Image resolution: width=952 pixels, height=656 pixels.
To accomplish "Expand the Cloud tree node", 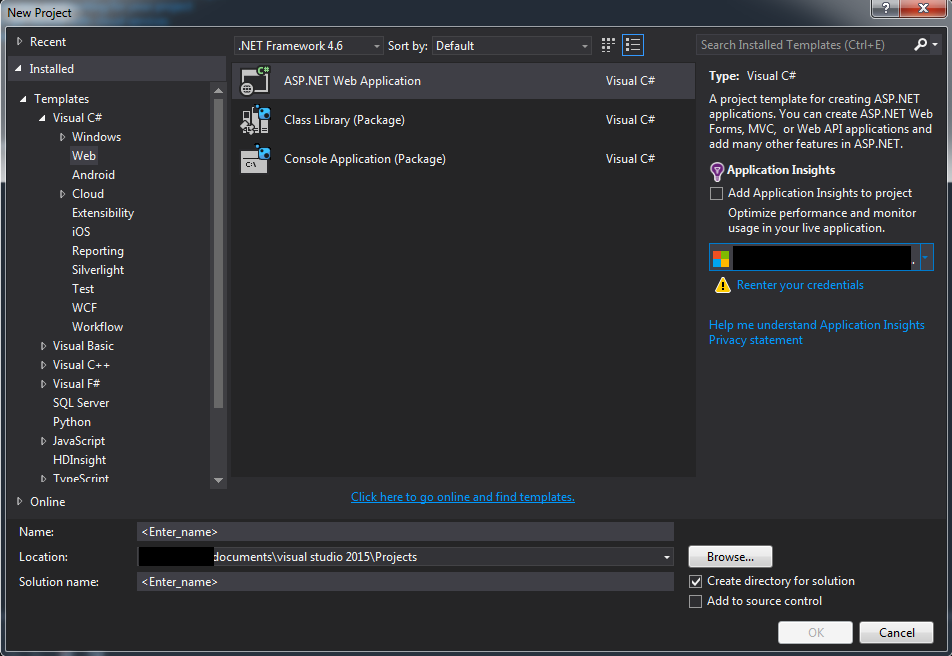I will click(62, 194).
